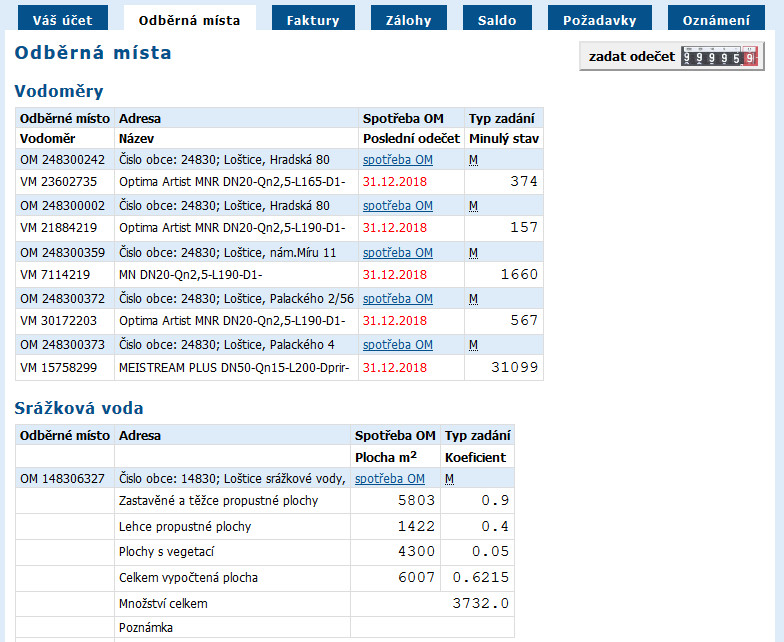Image resolution: width=784 pixels, height=642 pixels.
Task: Click the M link in OM 148306327 row
Action: point(449,479)
